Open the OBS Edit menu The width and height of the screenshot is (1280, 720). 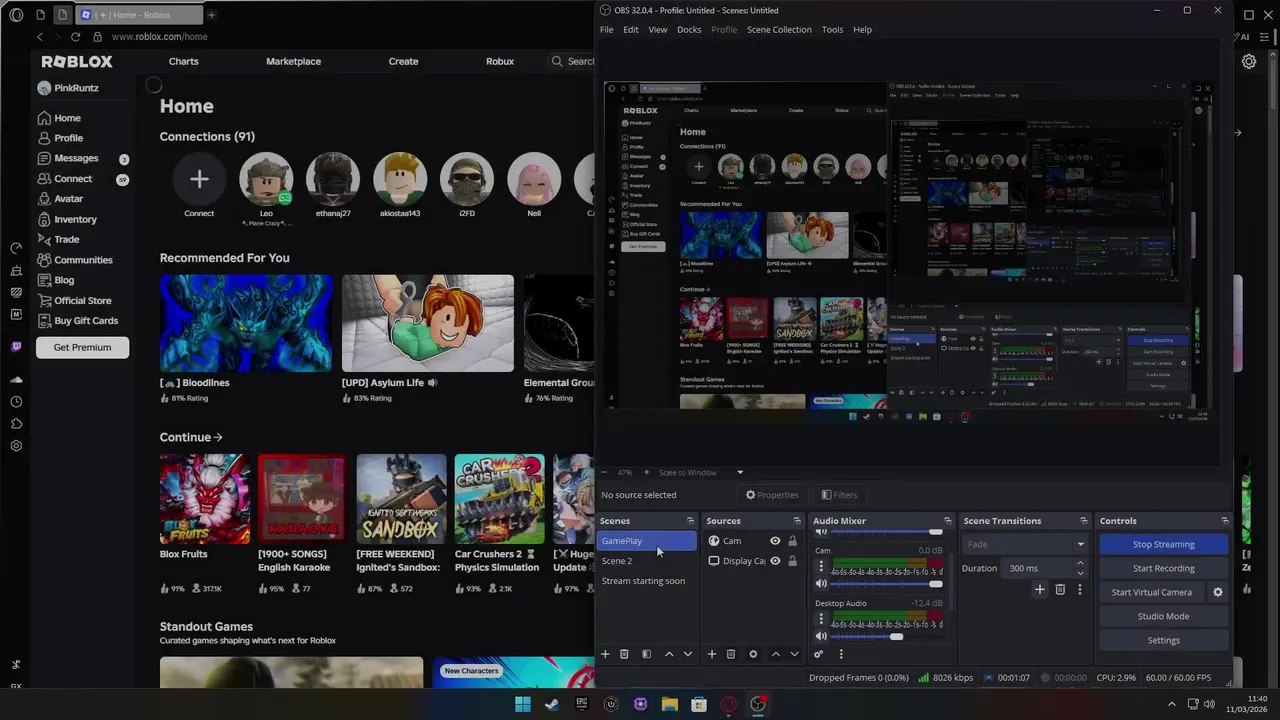pyautogui.click(x=631, y=30)
